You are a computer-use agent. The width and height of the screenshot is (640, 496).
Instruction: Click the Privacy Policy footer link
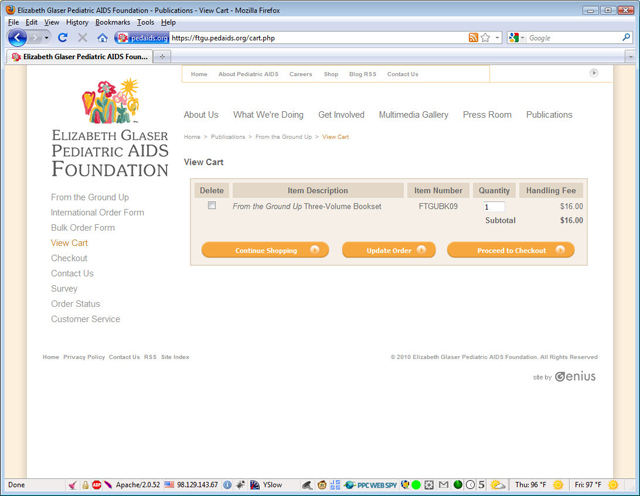(x=84, y=357)
